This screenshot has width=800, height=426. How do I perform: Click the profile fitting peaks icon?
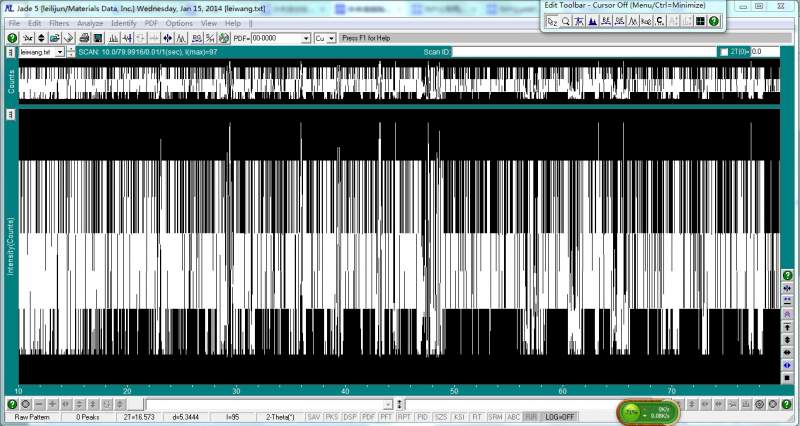click(x=181, y=38)
